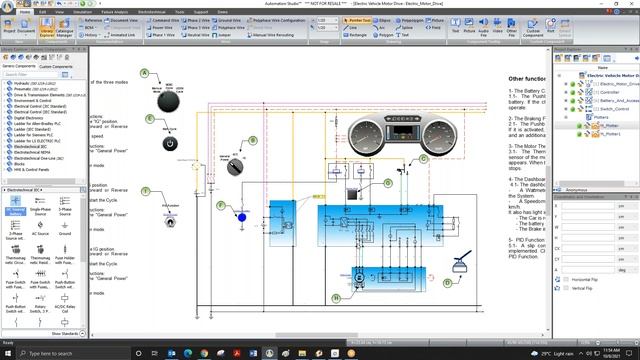Toggle the Horizontal Flip checkbox
Viewport: 640px width, 360px height.
coord(566,279)
